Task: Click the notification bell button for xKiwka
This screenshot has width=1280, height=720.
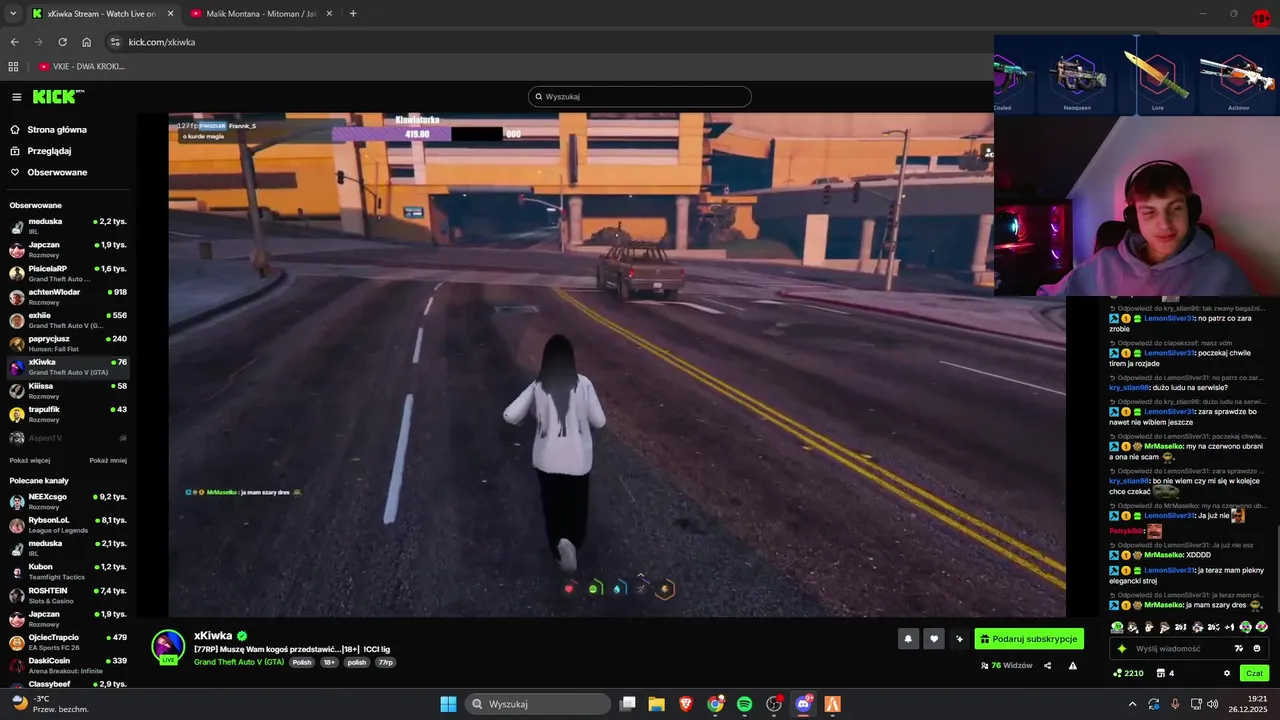Action: [909, 638]
